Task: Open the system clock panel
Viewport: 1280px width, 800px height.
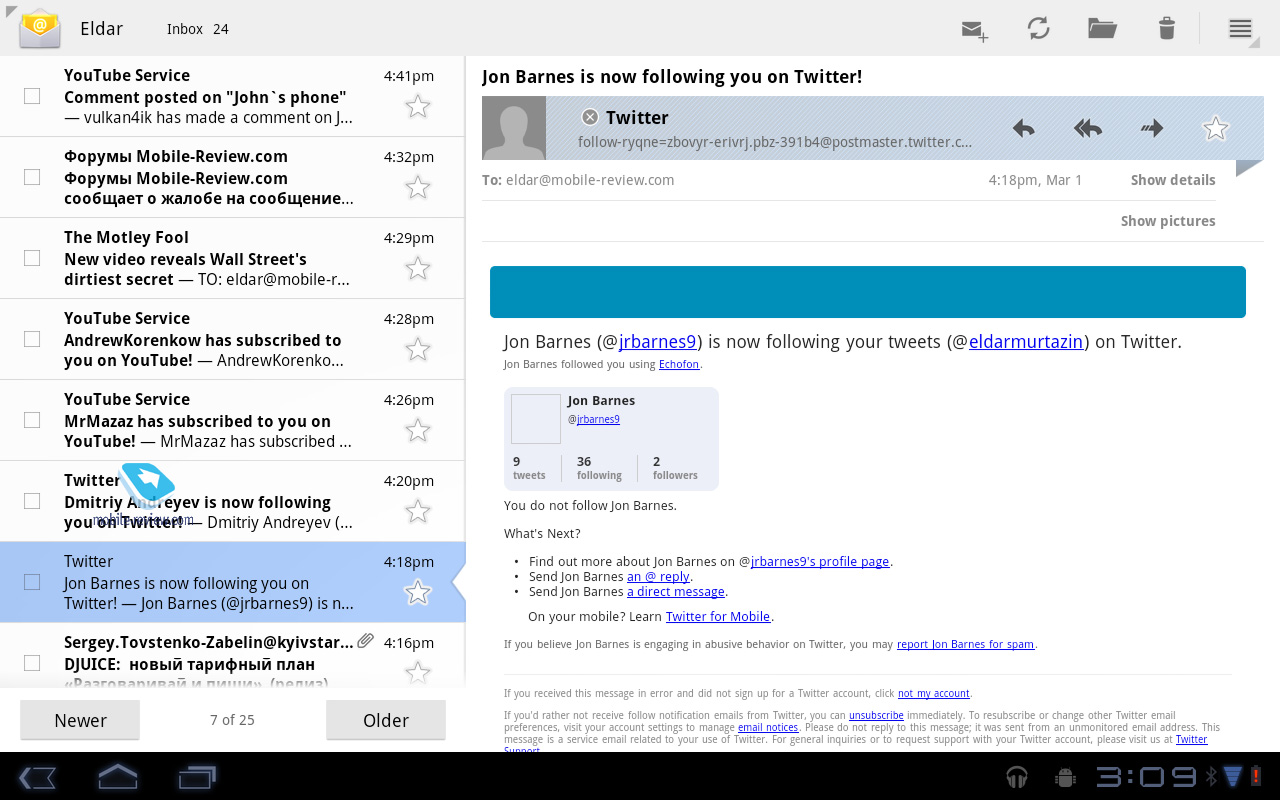Action: pos(1146,777)
